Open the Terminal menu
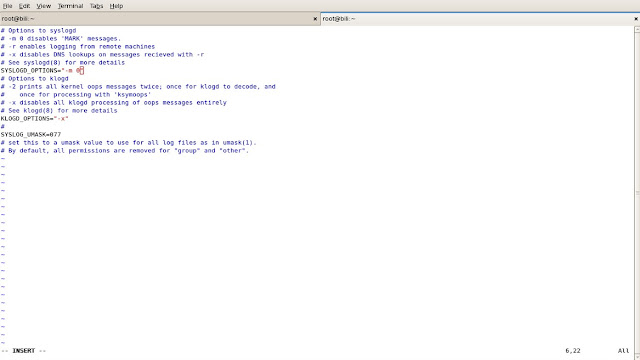640x360 pixels. (x=70, y=6)
